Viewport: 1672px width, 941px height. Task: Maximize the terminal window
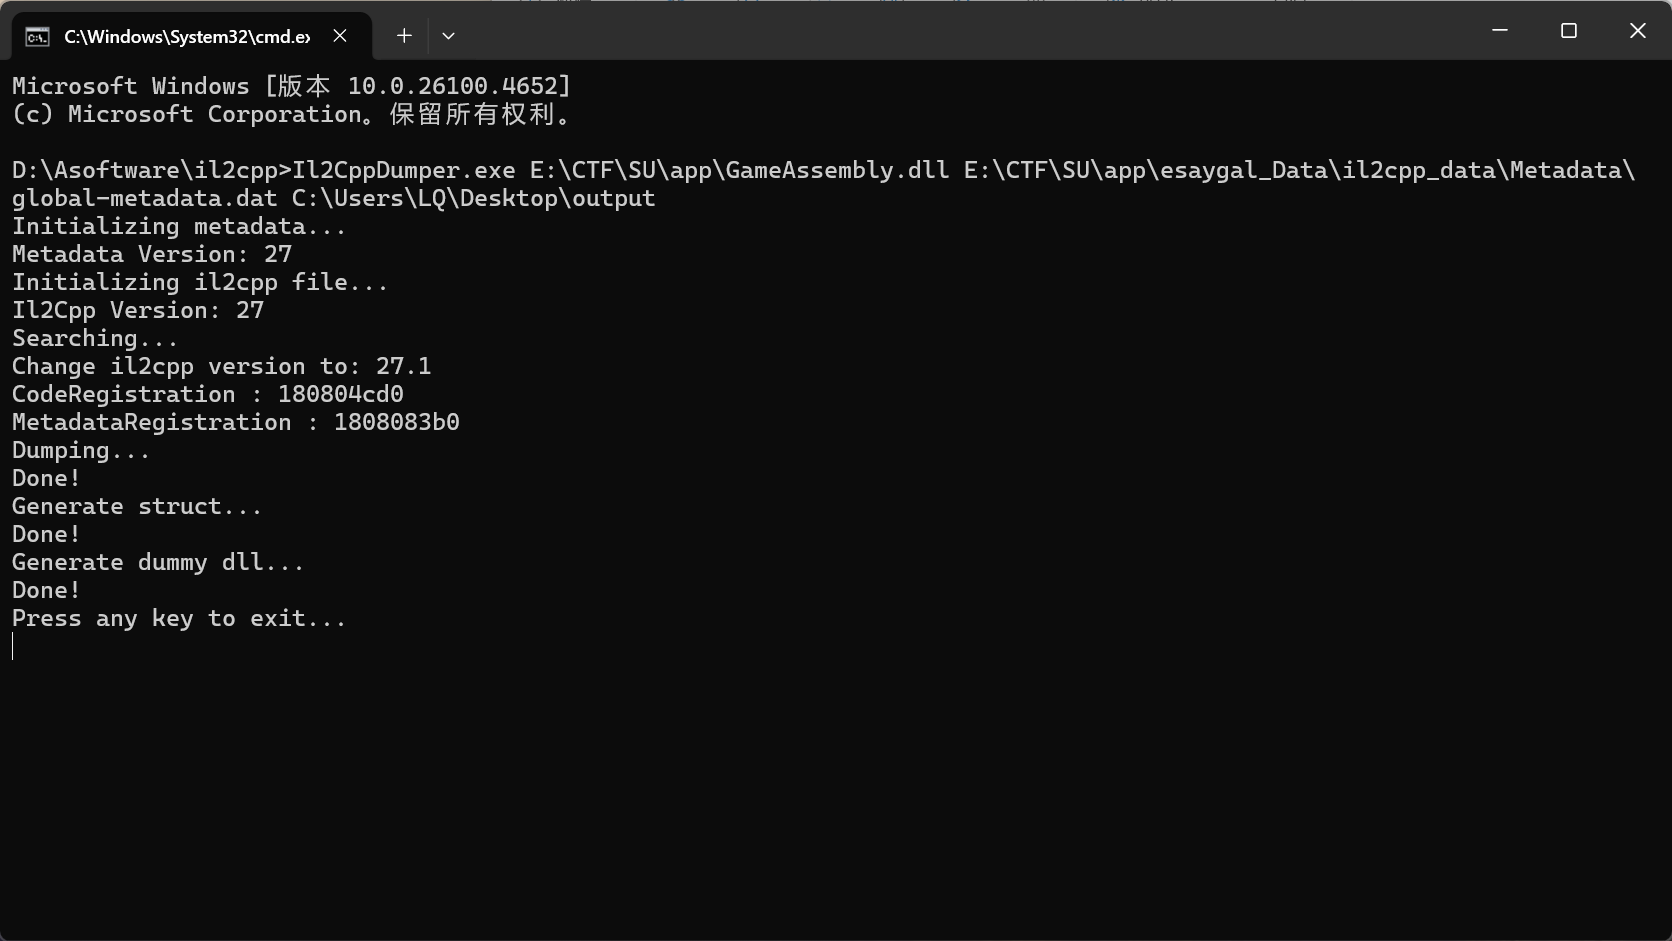1568,31
